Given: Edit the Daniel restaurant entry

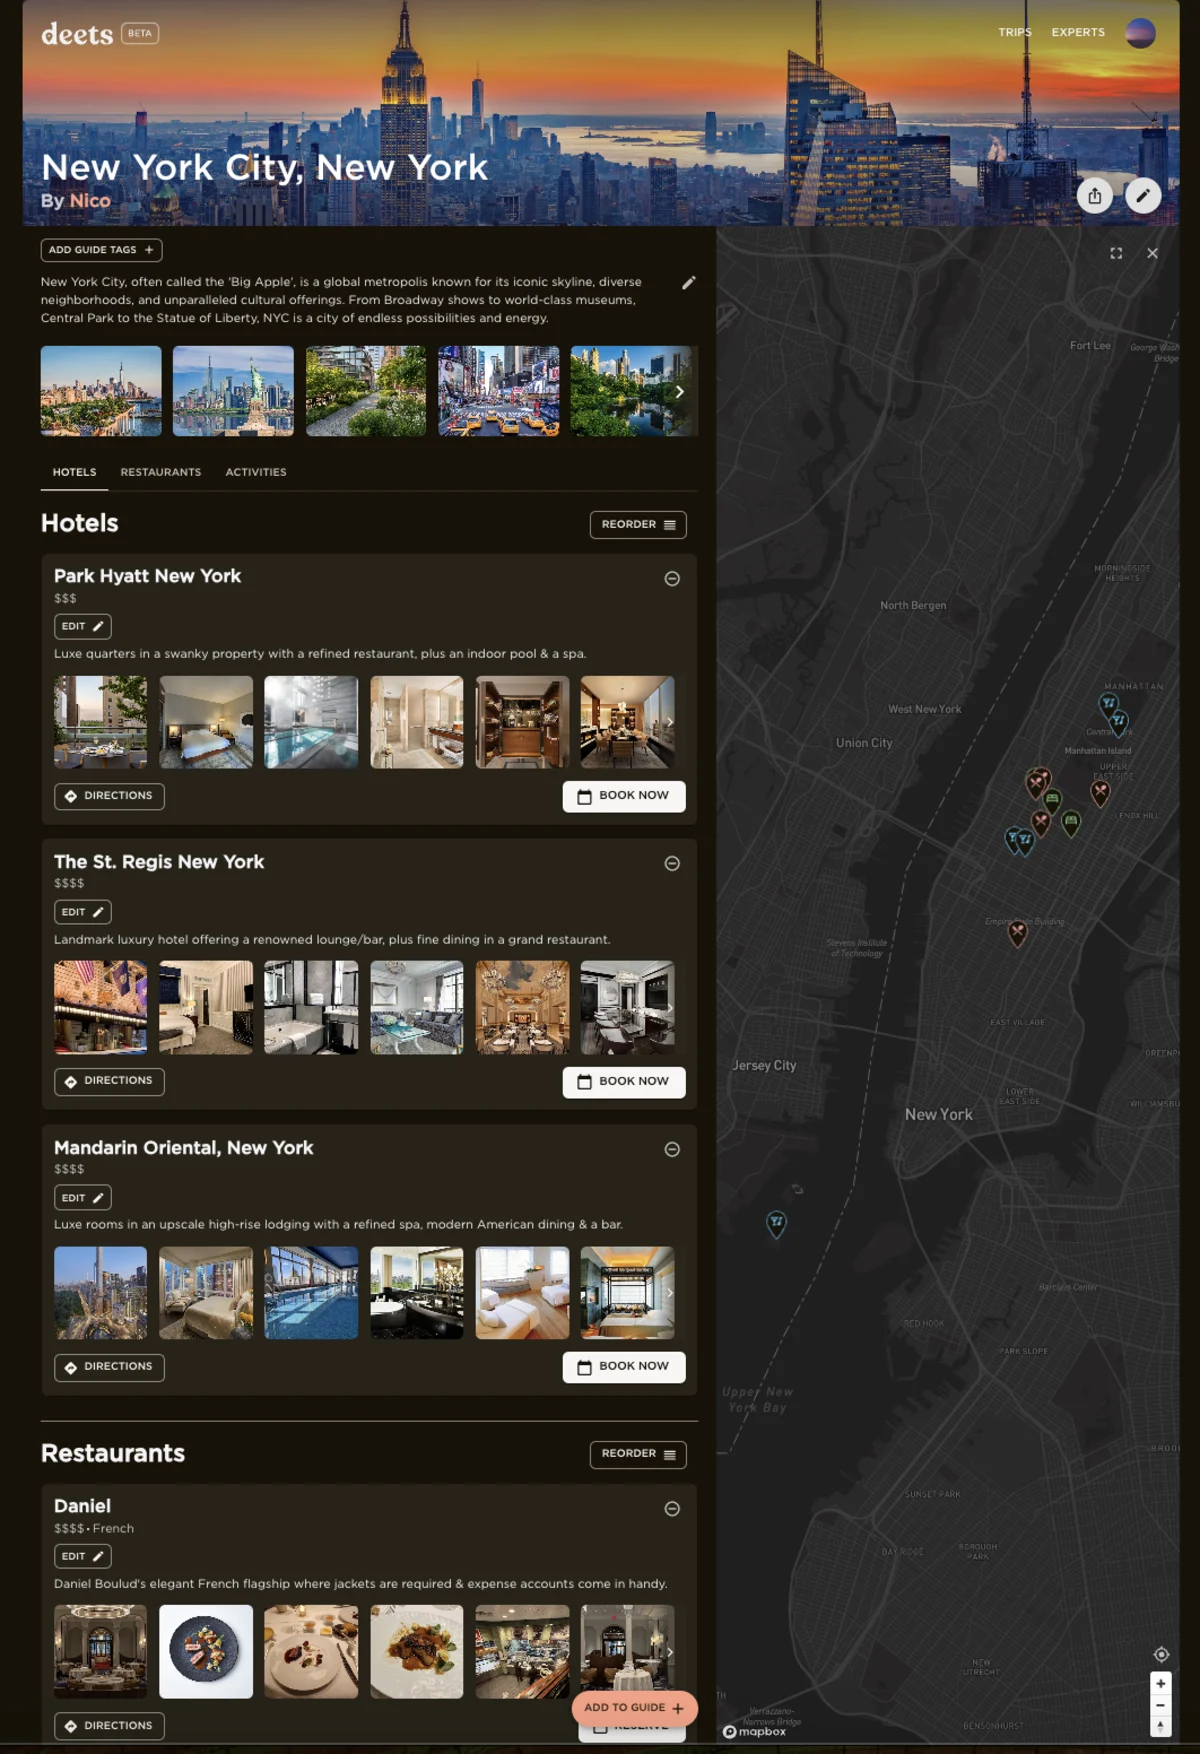Looking at the screenshot, I should point(82,1556).
